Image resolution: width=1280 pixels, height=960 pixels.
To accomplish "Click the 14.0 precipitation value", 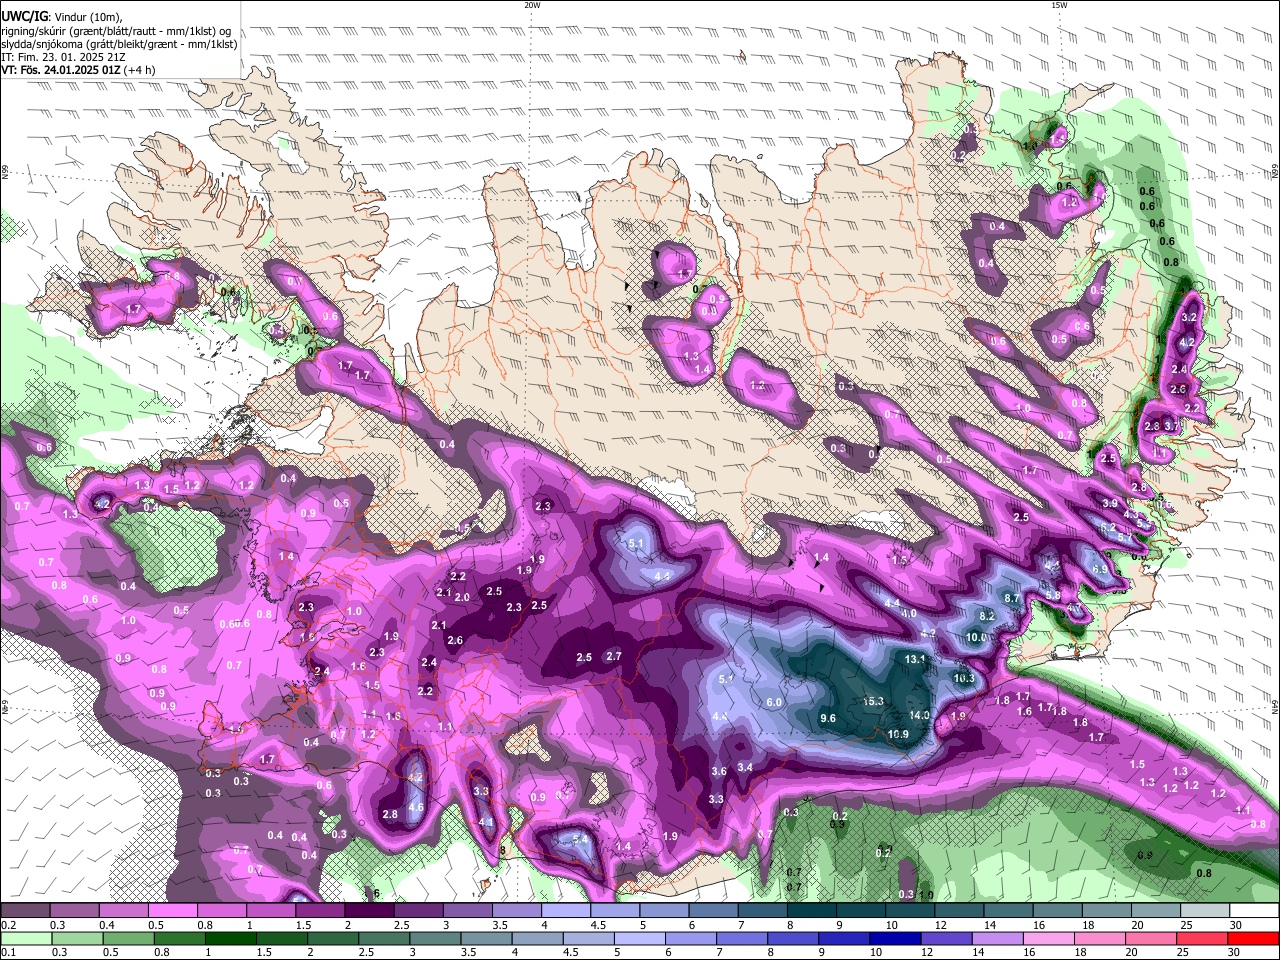I will tap(920, 715).
